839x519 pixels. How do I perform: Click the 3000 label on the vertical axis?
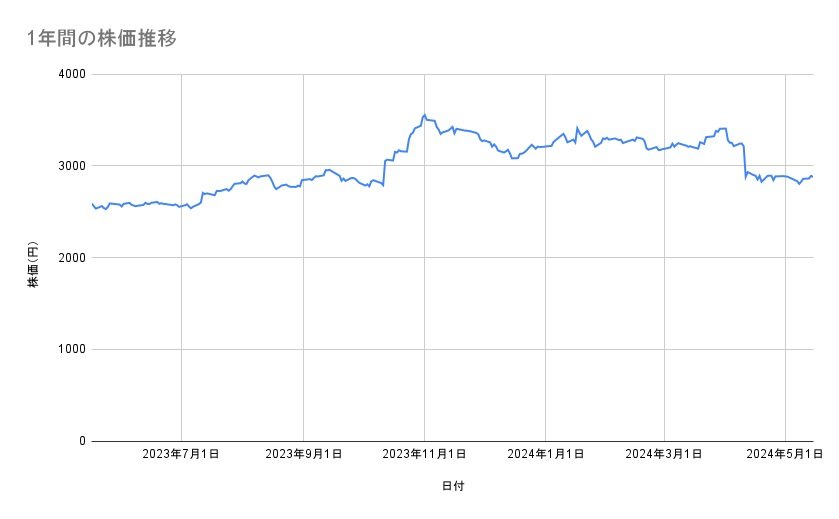[69, 166]
